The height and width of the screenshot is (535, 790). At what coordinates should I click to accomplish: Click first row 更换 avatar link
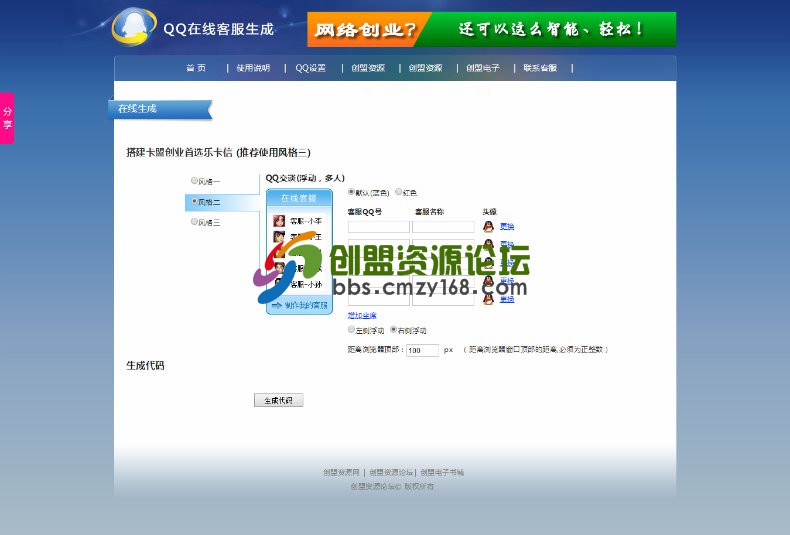(507, 227)
